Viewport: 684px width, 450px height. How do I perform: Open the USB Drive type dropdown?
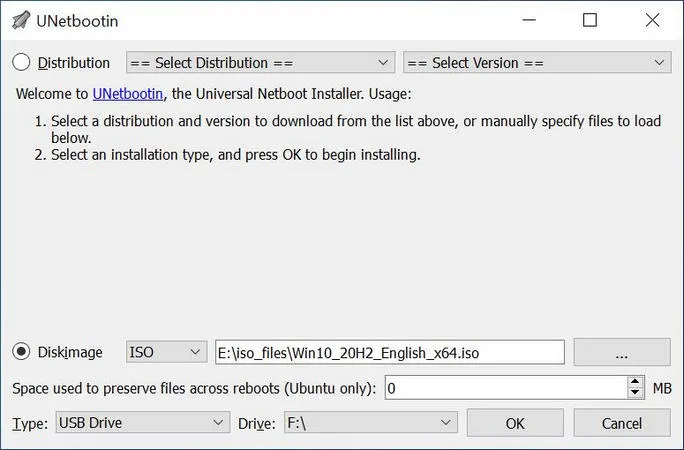(x=143, y=423)
